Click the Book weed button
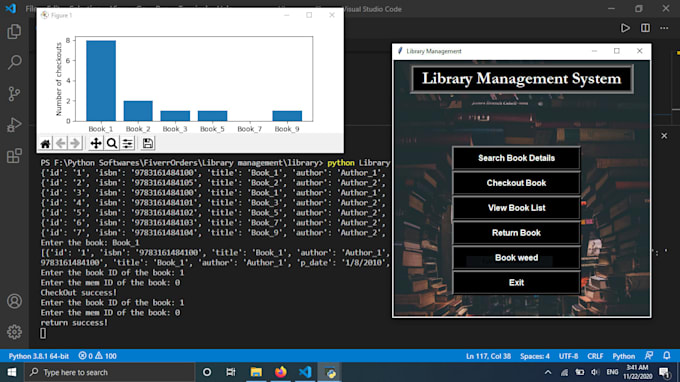Viewport: 680px width, 382px height. click(x=516, y=258)
